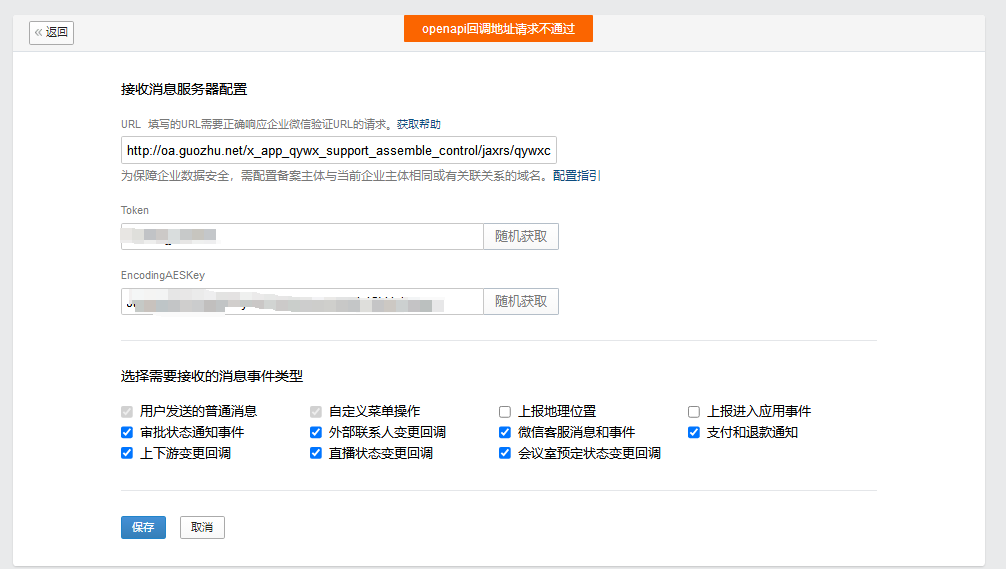The image size is (1006, 569).
Task: Open the 配置指引 guide link
Action: click(x=577, y=176)
